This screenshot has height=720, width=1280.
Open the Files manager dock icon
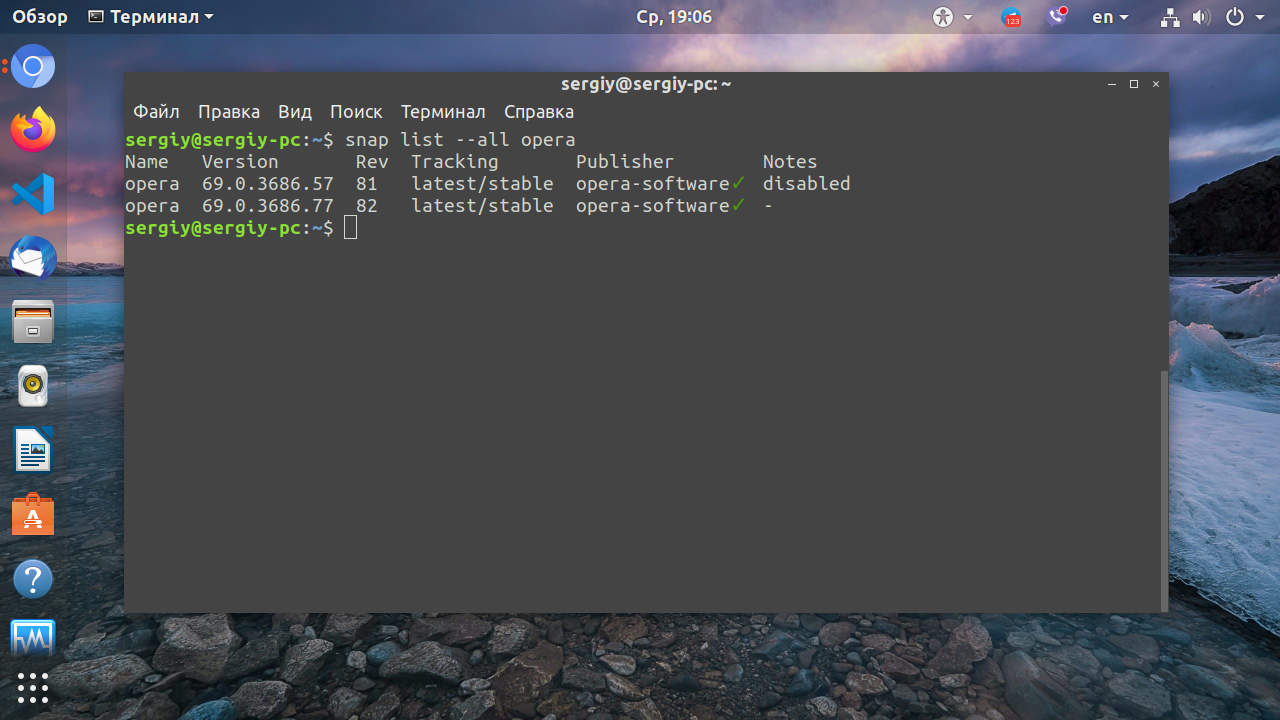tap(33, 322)
